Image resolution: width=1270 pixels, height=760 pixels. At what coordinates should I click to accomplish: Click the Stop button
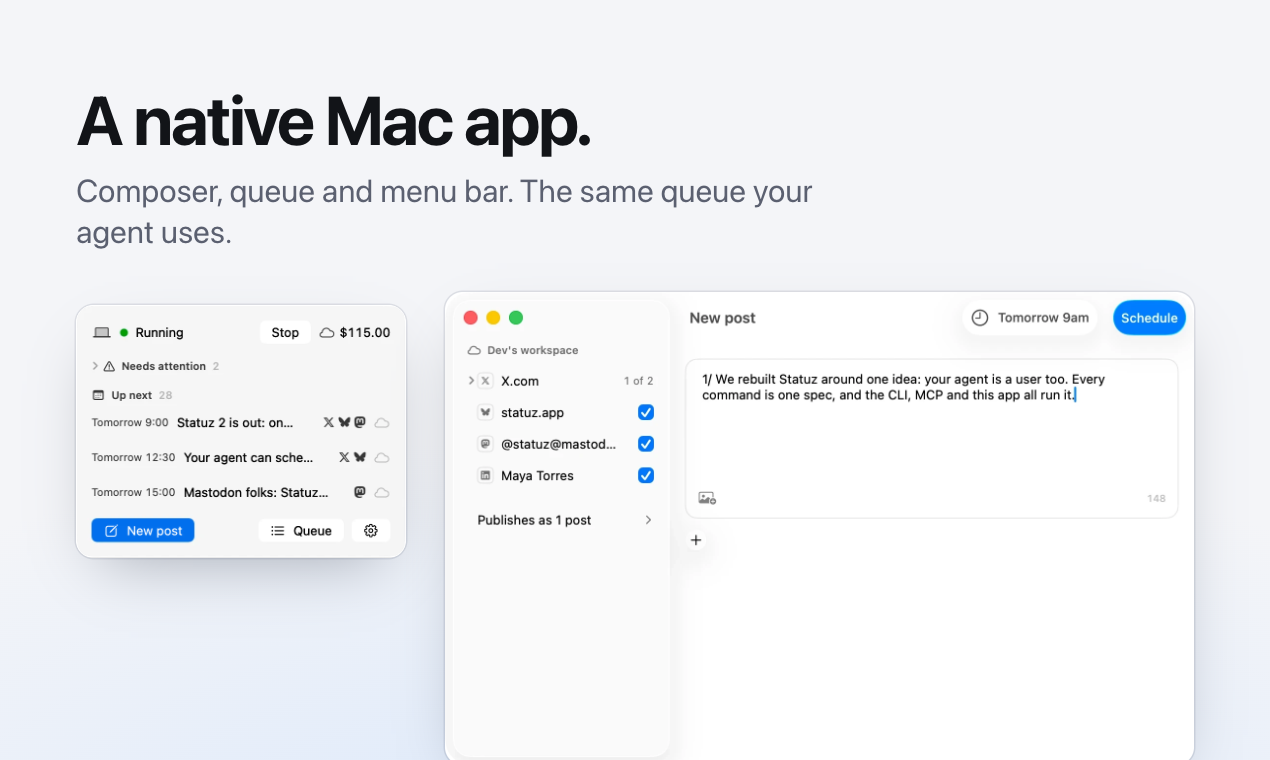tap(285, 333)
